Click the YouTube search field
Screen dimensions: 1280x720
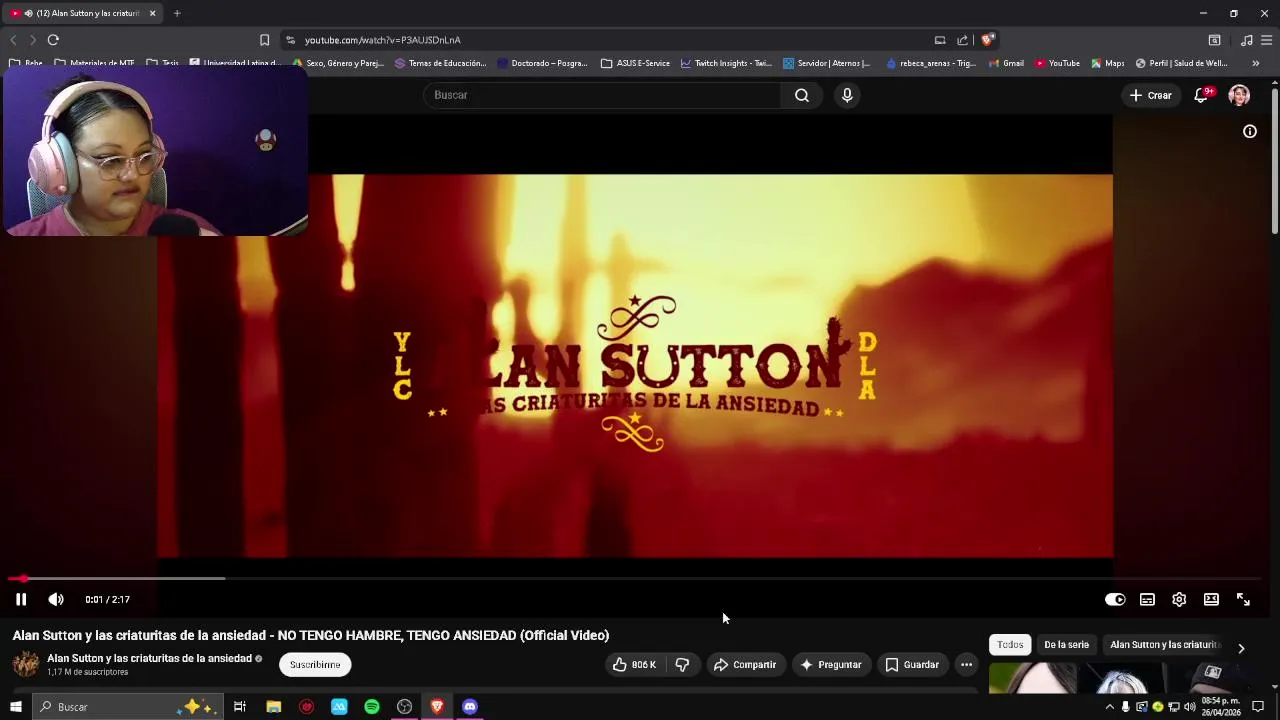[602, 95]
